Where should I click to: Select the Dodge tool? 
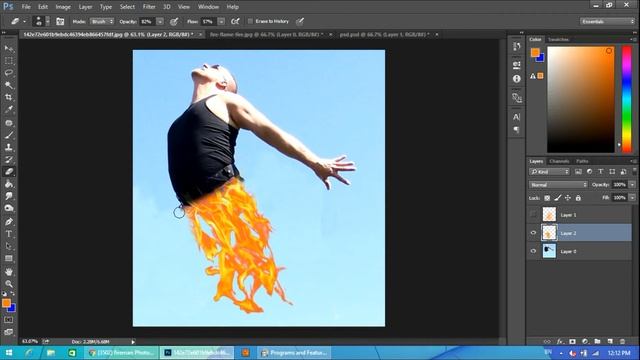[9, 208]
